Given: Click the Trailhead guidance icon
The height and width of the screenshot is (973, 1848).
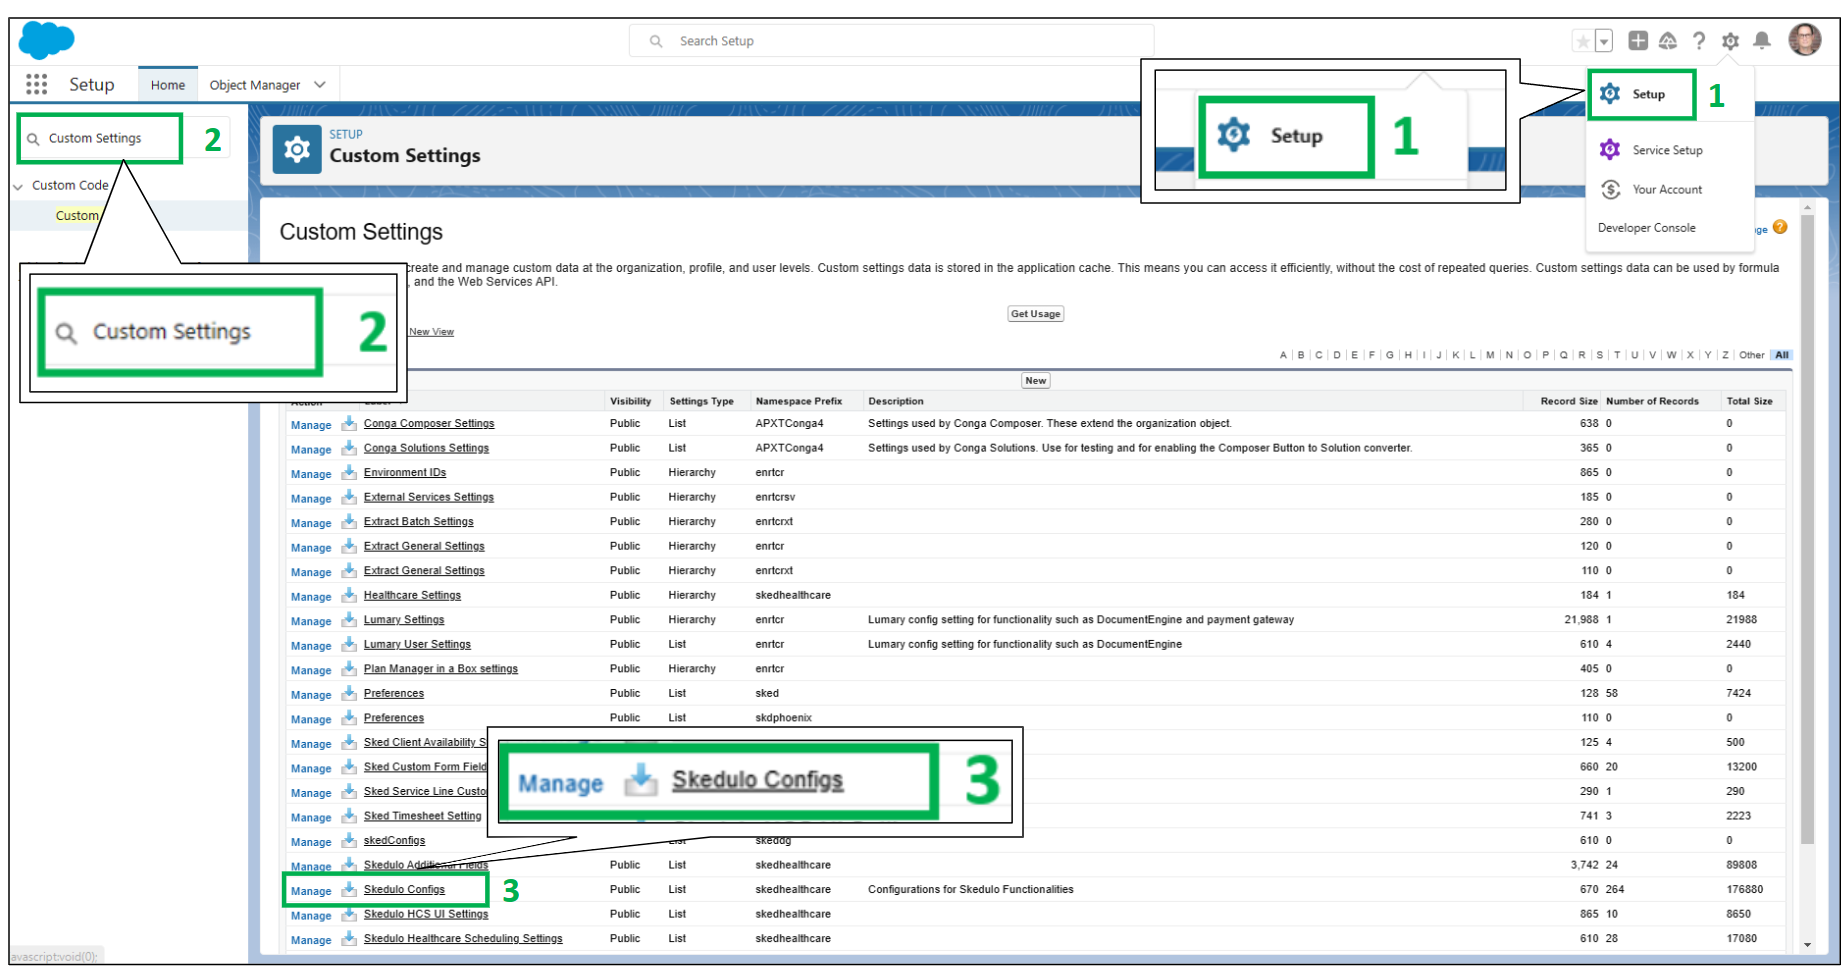Looking at the screenshot, I should 1668,41.
